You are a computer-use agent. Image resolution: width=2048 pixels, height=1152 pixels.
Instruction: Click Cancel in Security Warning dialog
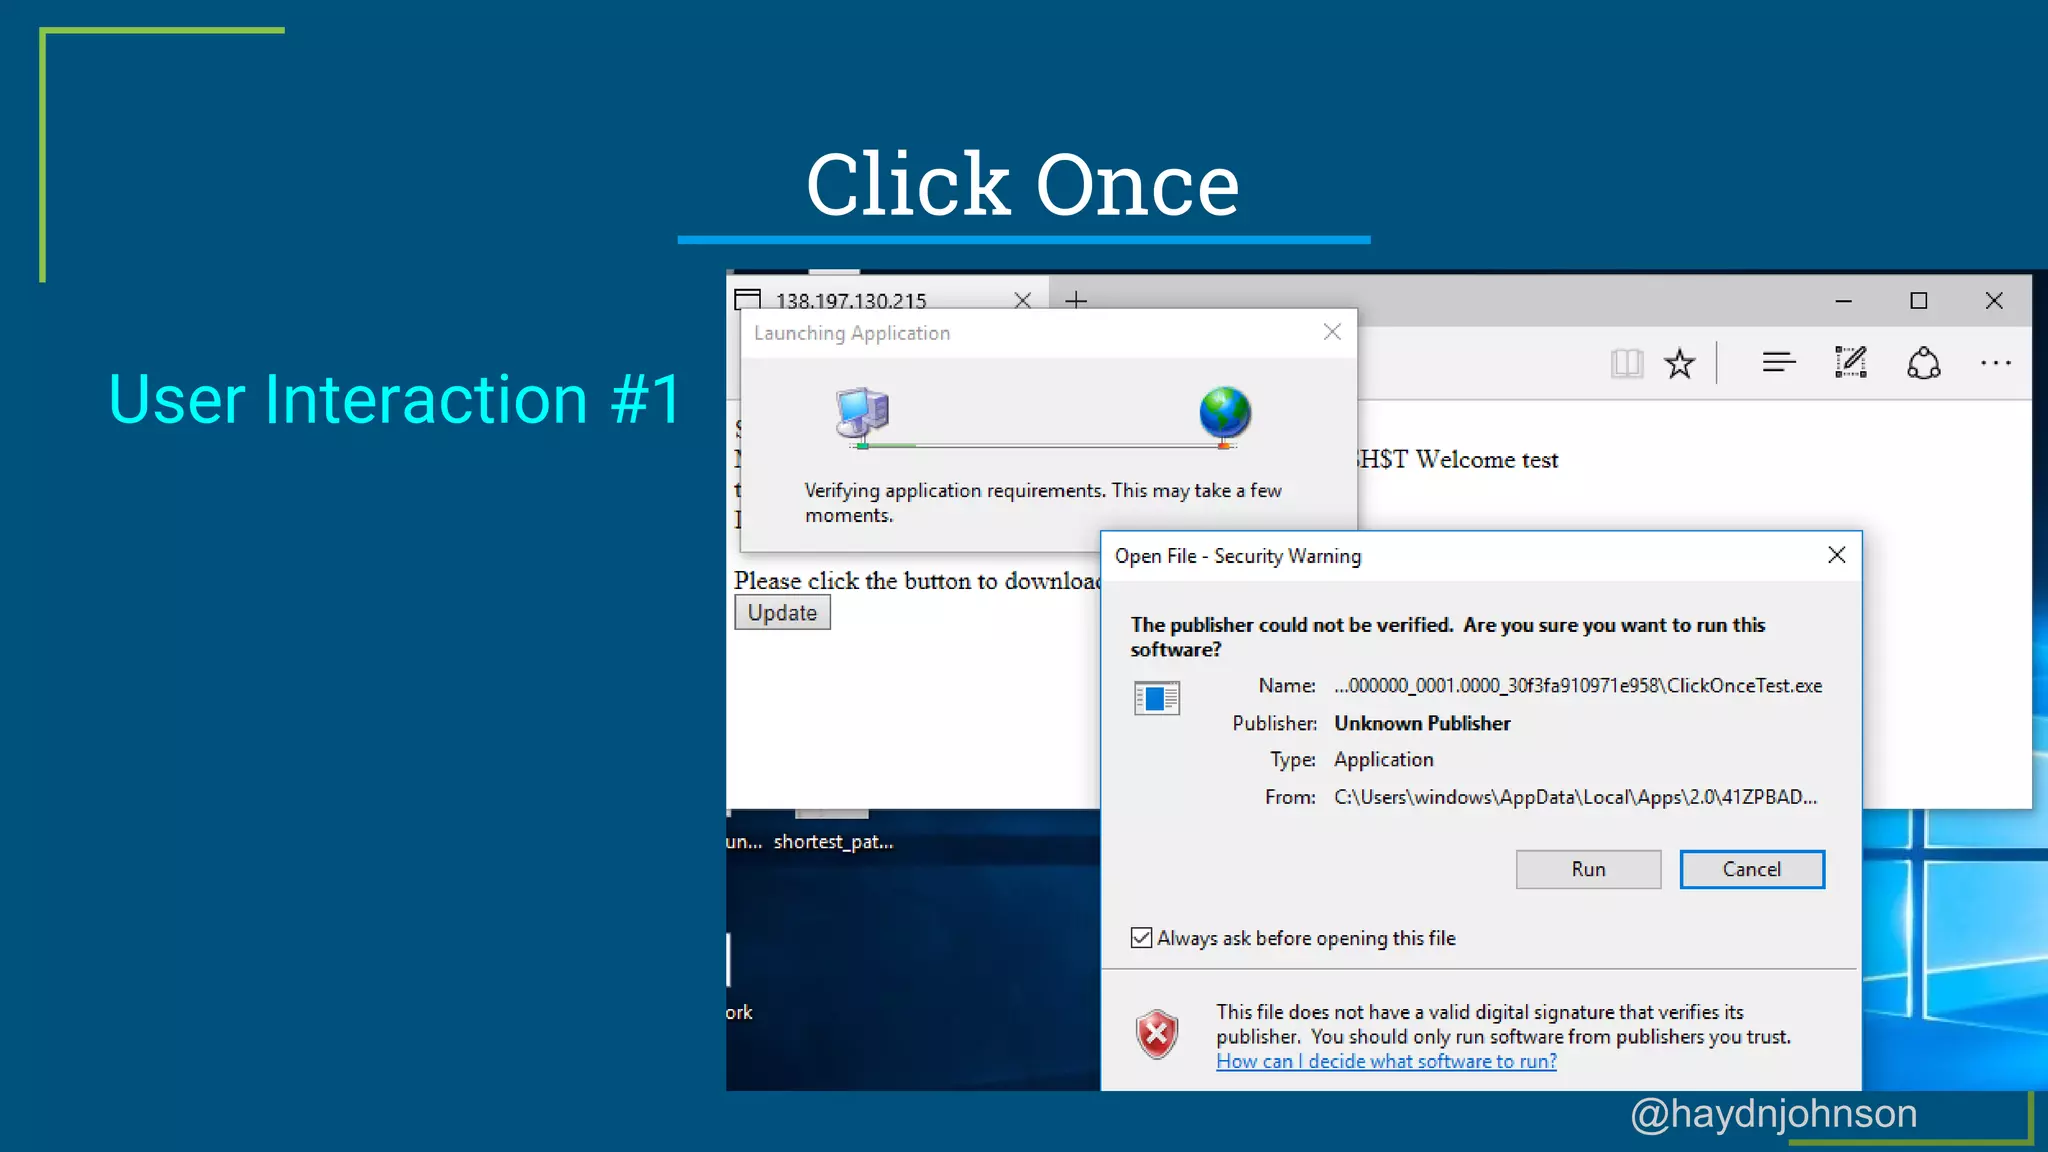1752,869
